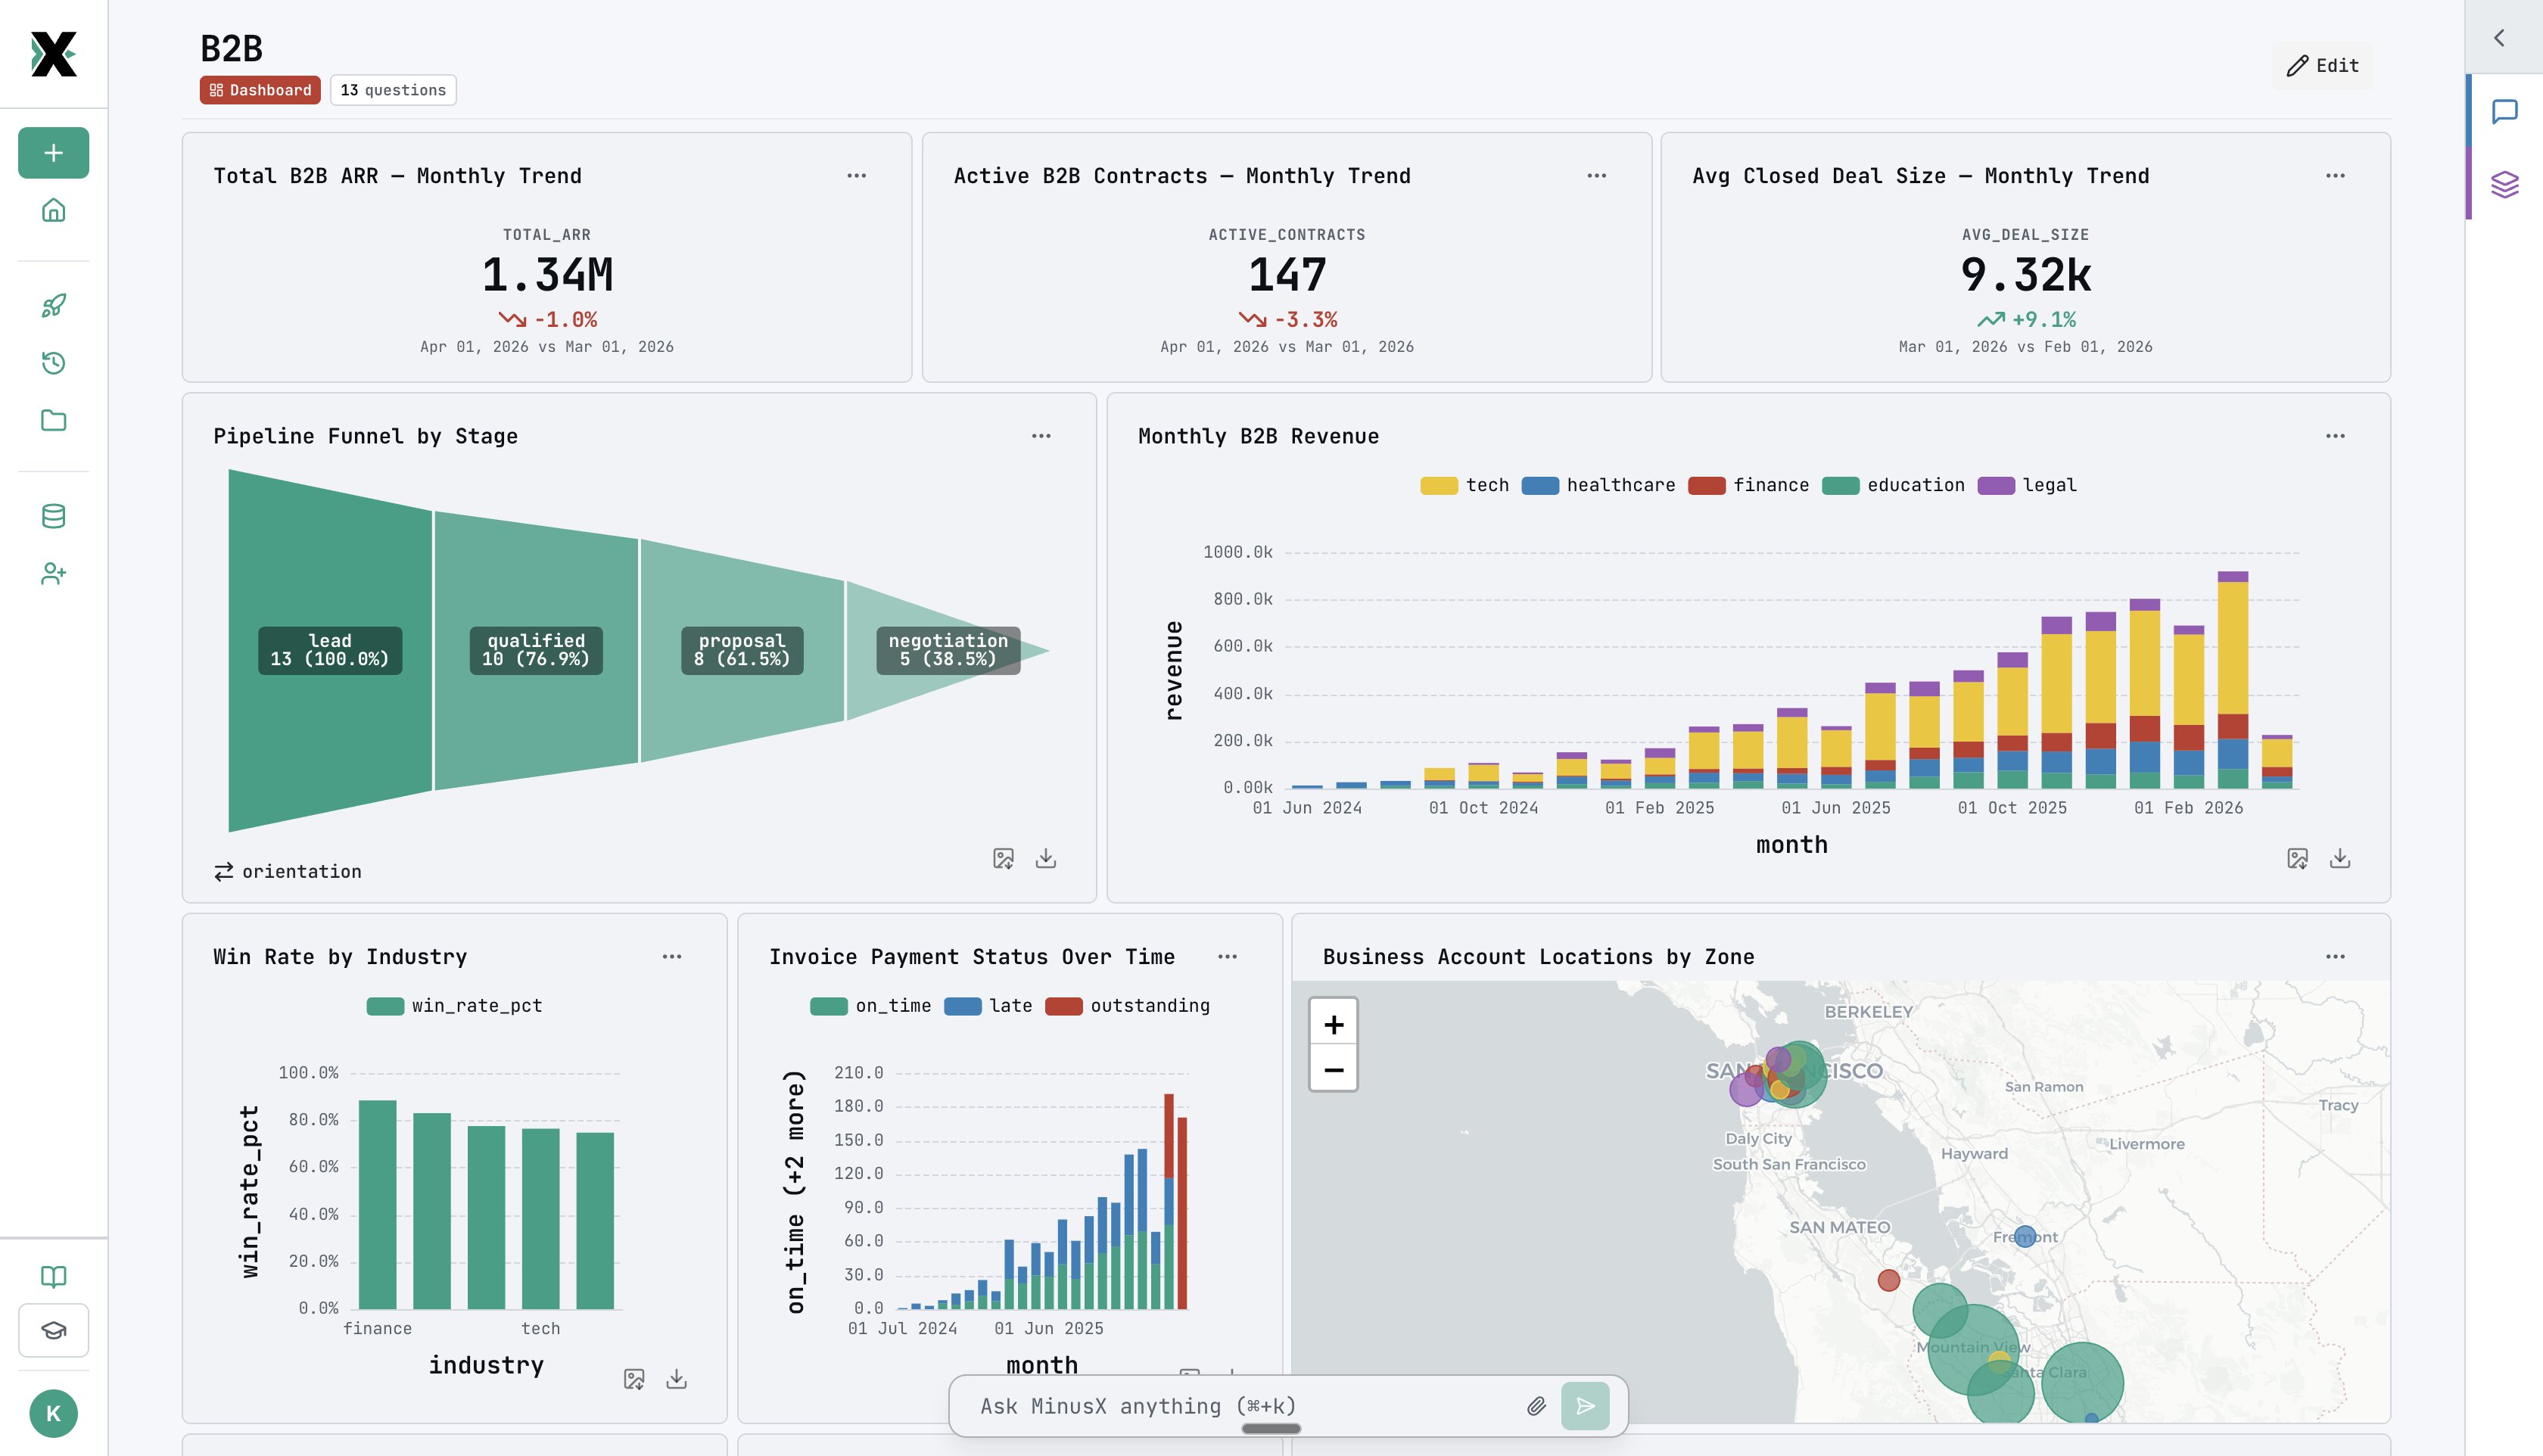2543x1456 pixels.
Task: Open Monthly B2B Revenue options menu
Action: coord(2335,436)
